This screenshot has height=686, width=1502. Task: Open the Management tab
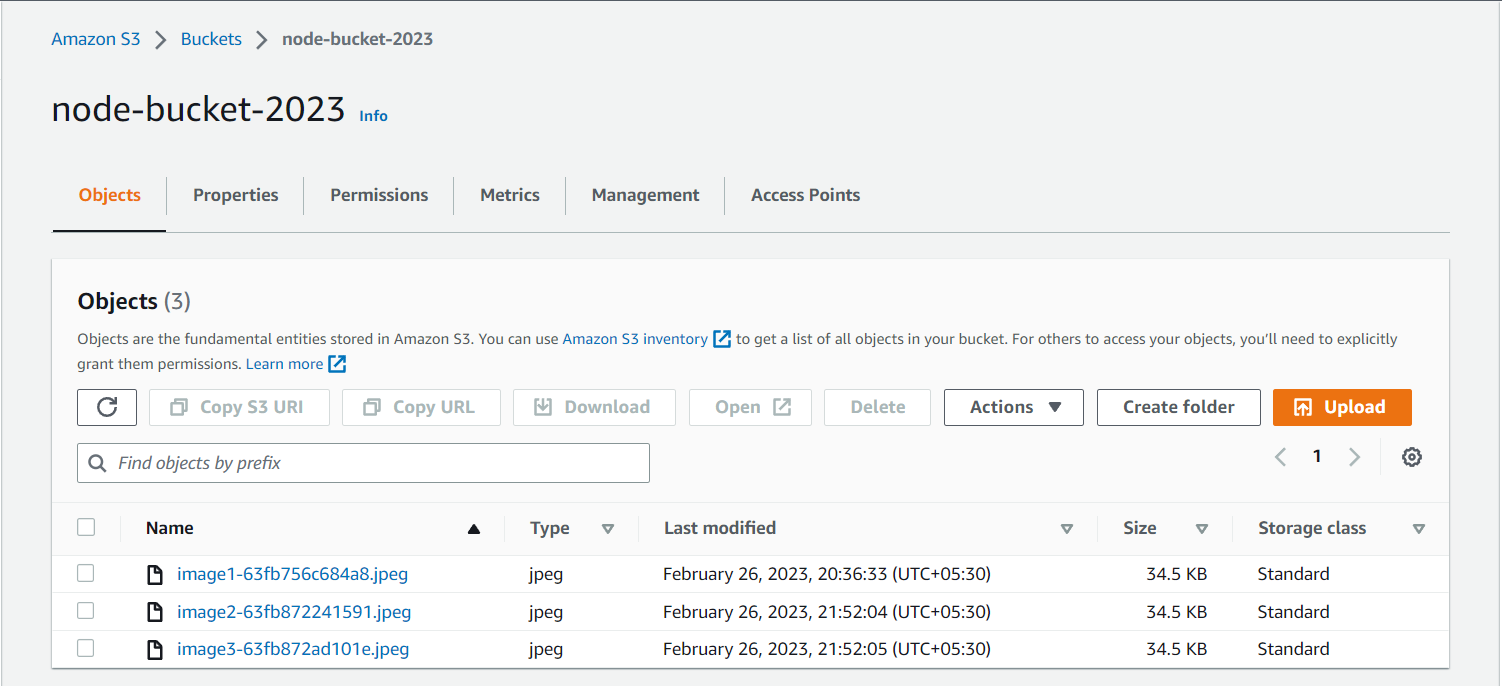tap(646, 195)
